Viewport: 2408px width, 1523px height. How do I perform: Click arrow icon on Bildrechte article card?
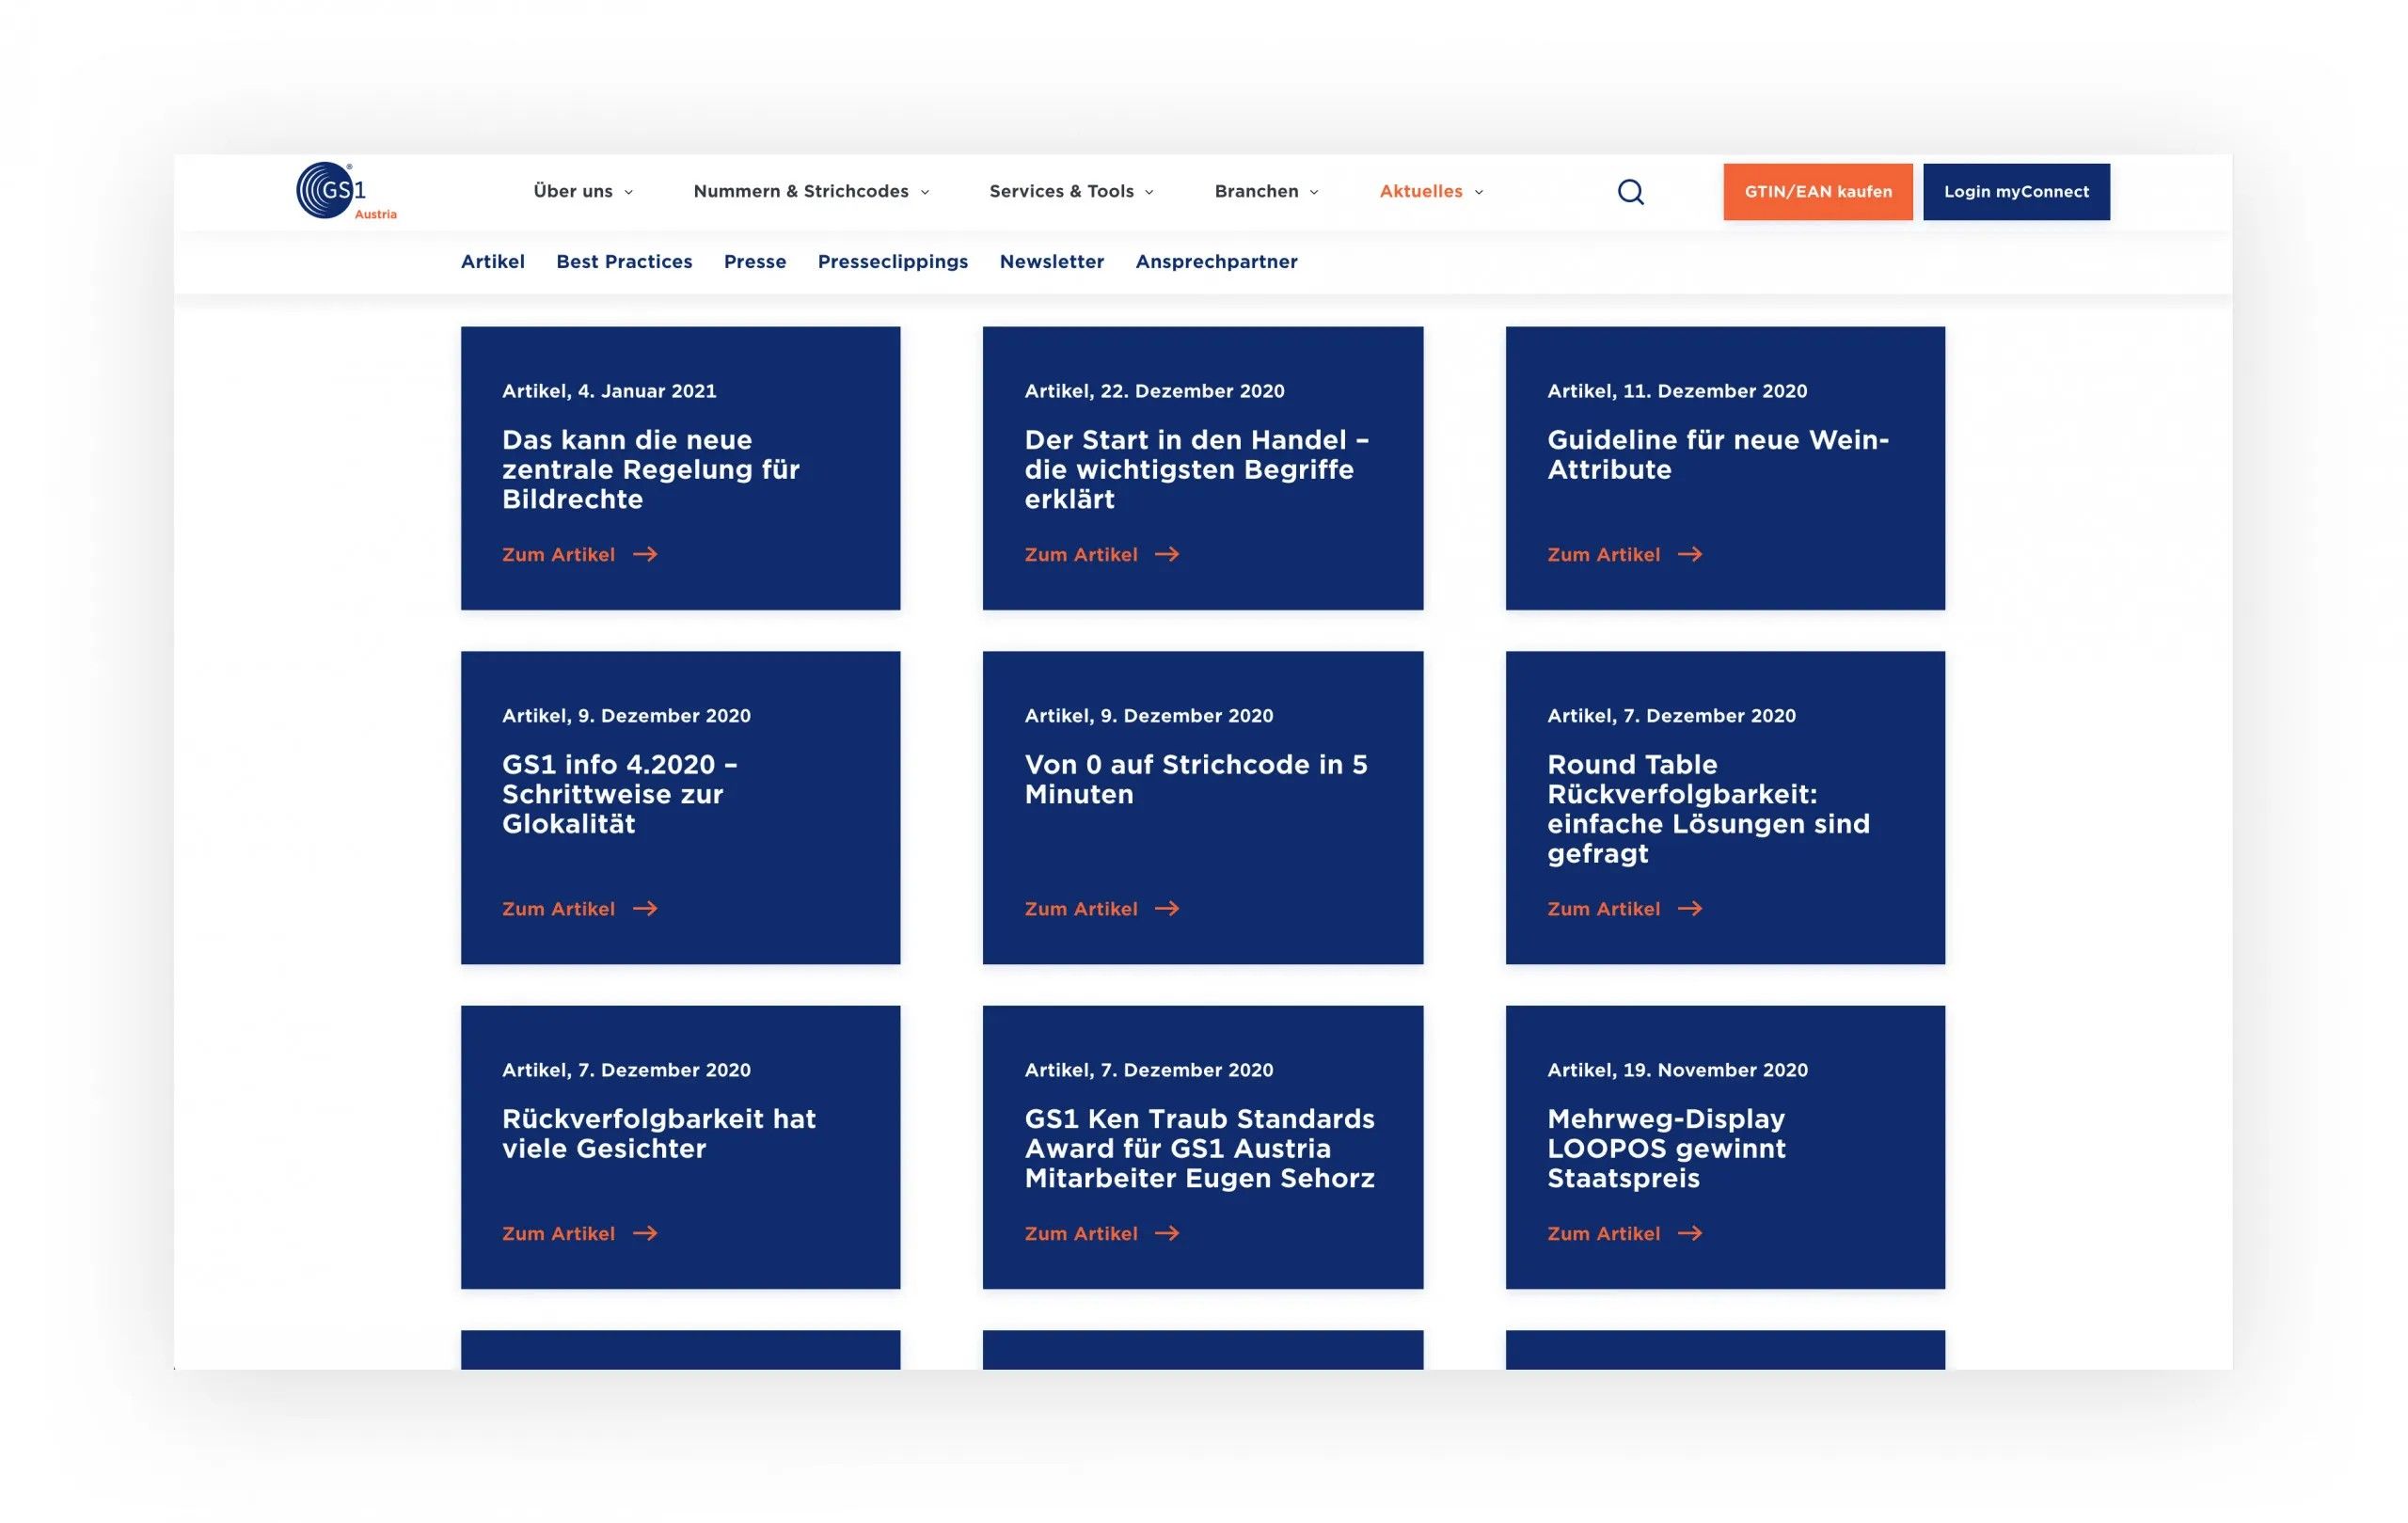[645, 554]
